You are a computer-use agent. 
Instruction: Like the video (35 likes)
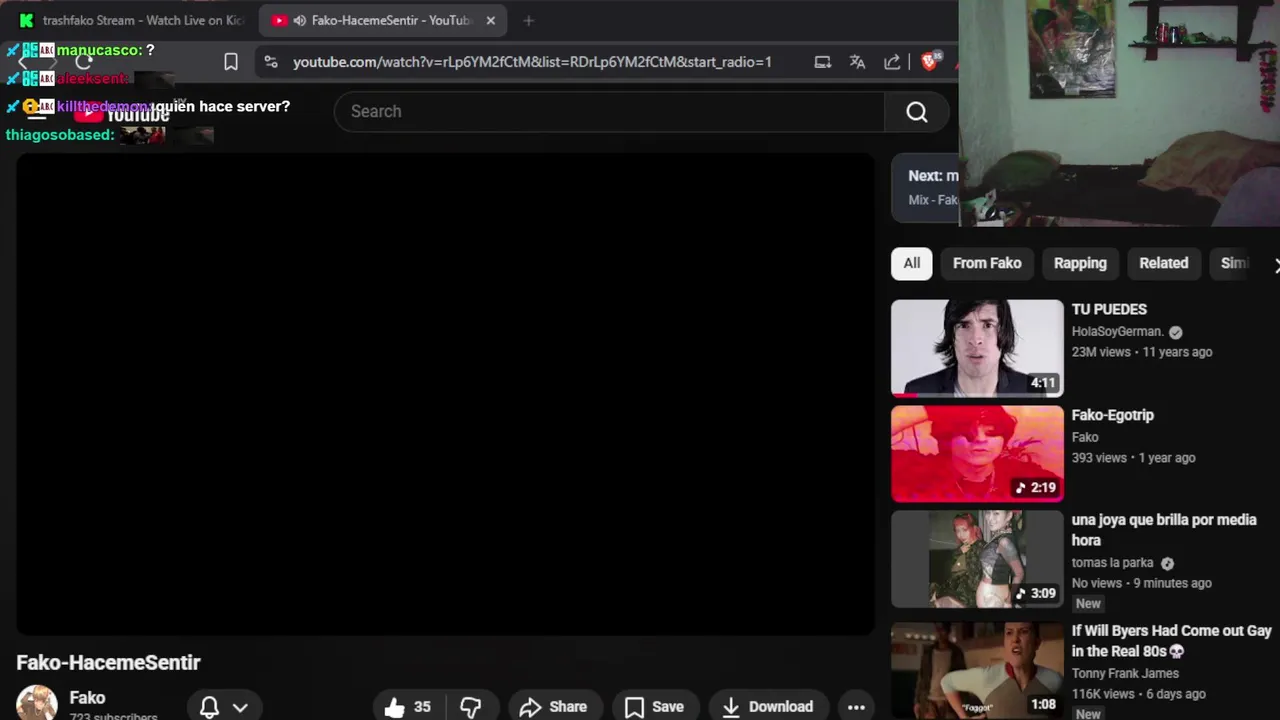tap(408, 707)
